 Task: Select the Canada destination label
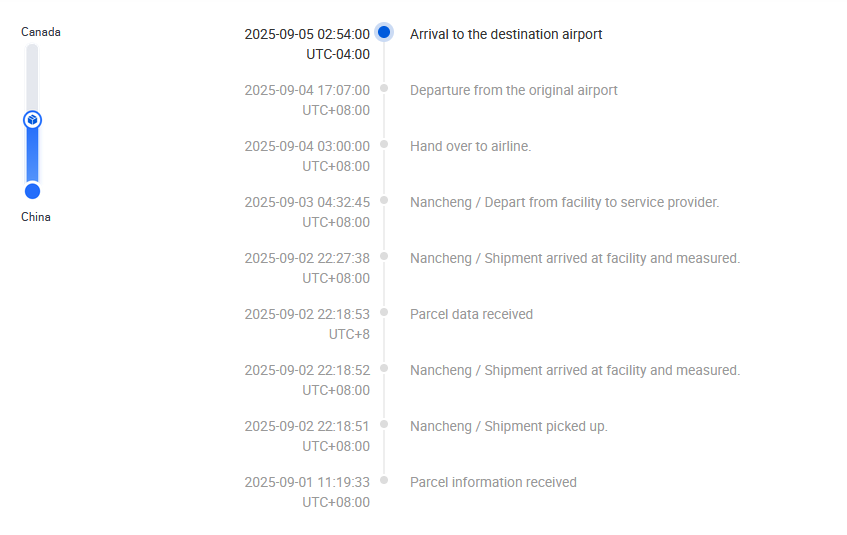41,32
